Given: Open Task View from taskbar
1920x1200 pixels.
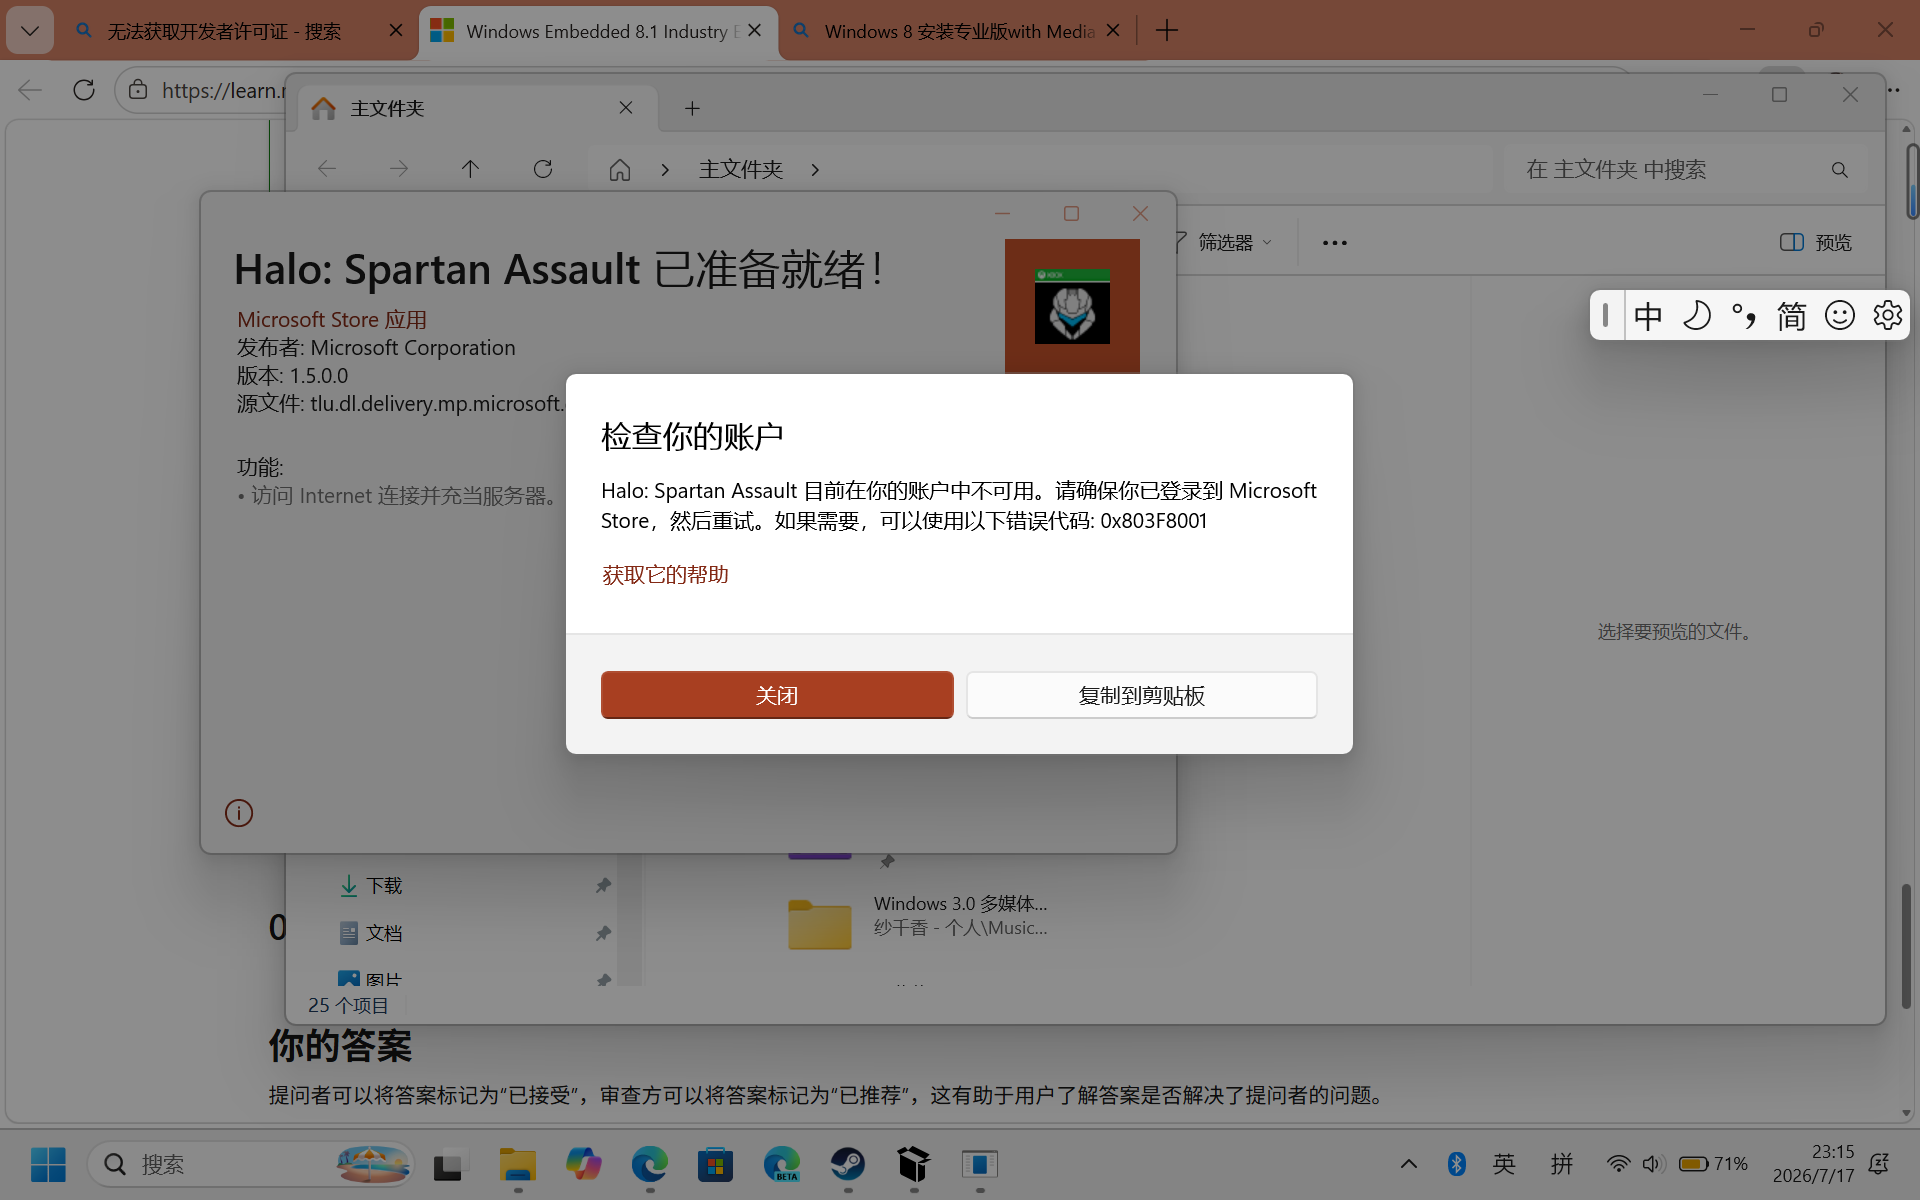Looking at the screenshot, I should tap(451, 1164).
